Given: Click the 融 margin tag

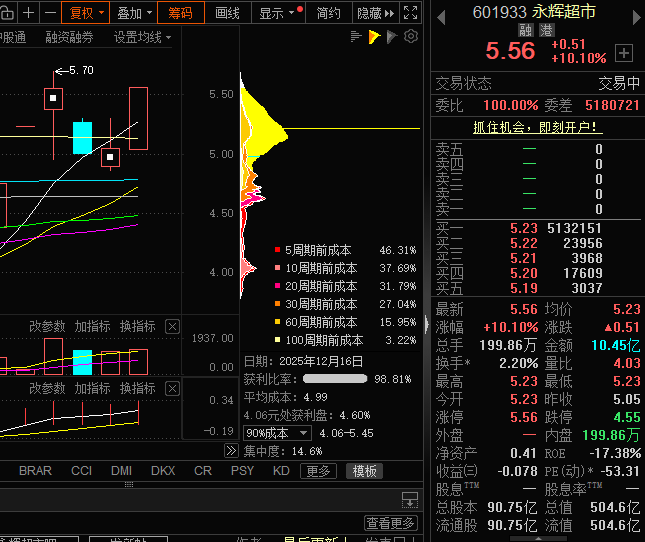Looking at the screenshot, I should click(x=526, y=30).
